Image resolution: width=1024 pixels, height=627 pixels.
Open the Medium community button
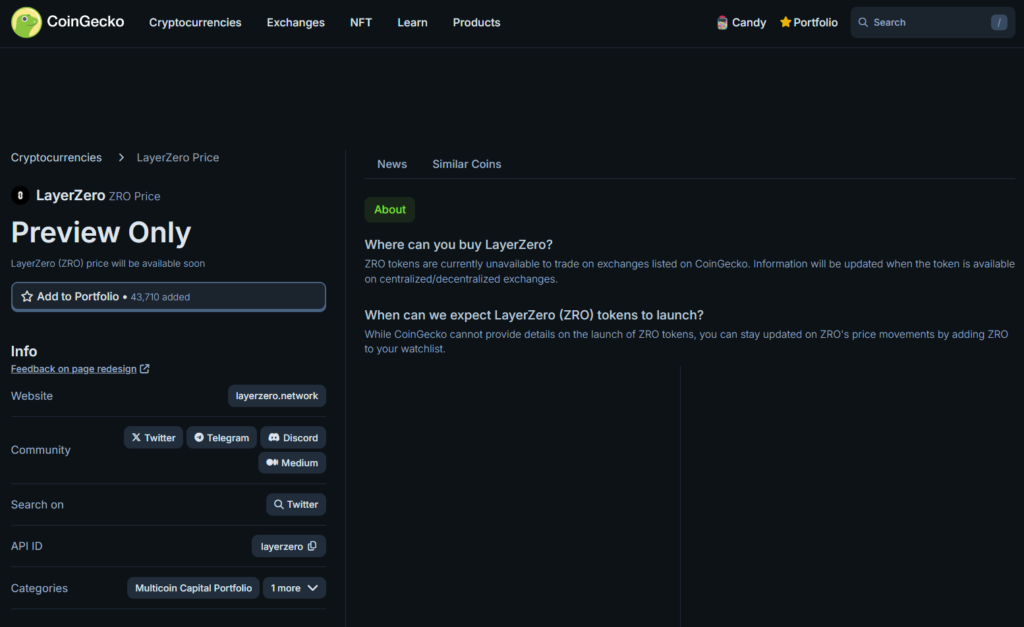click(x=292, y=462)
